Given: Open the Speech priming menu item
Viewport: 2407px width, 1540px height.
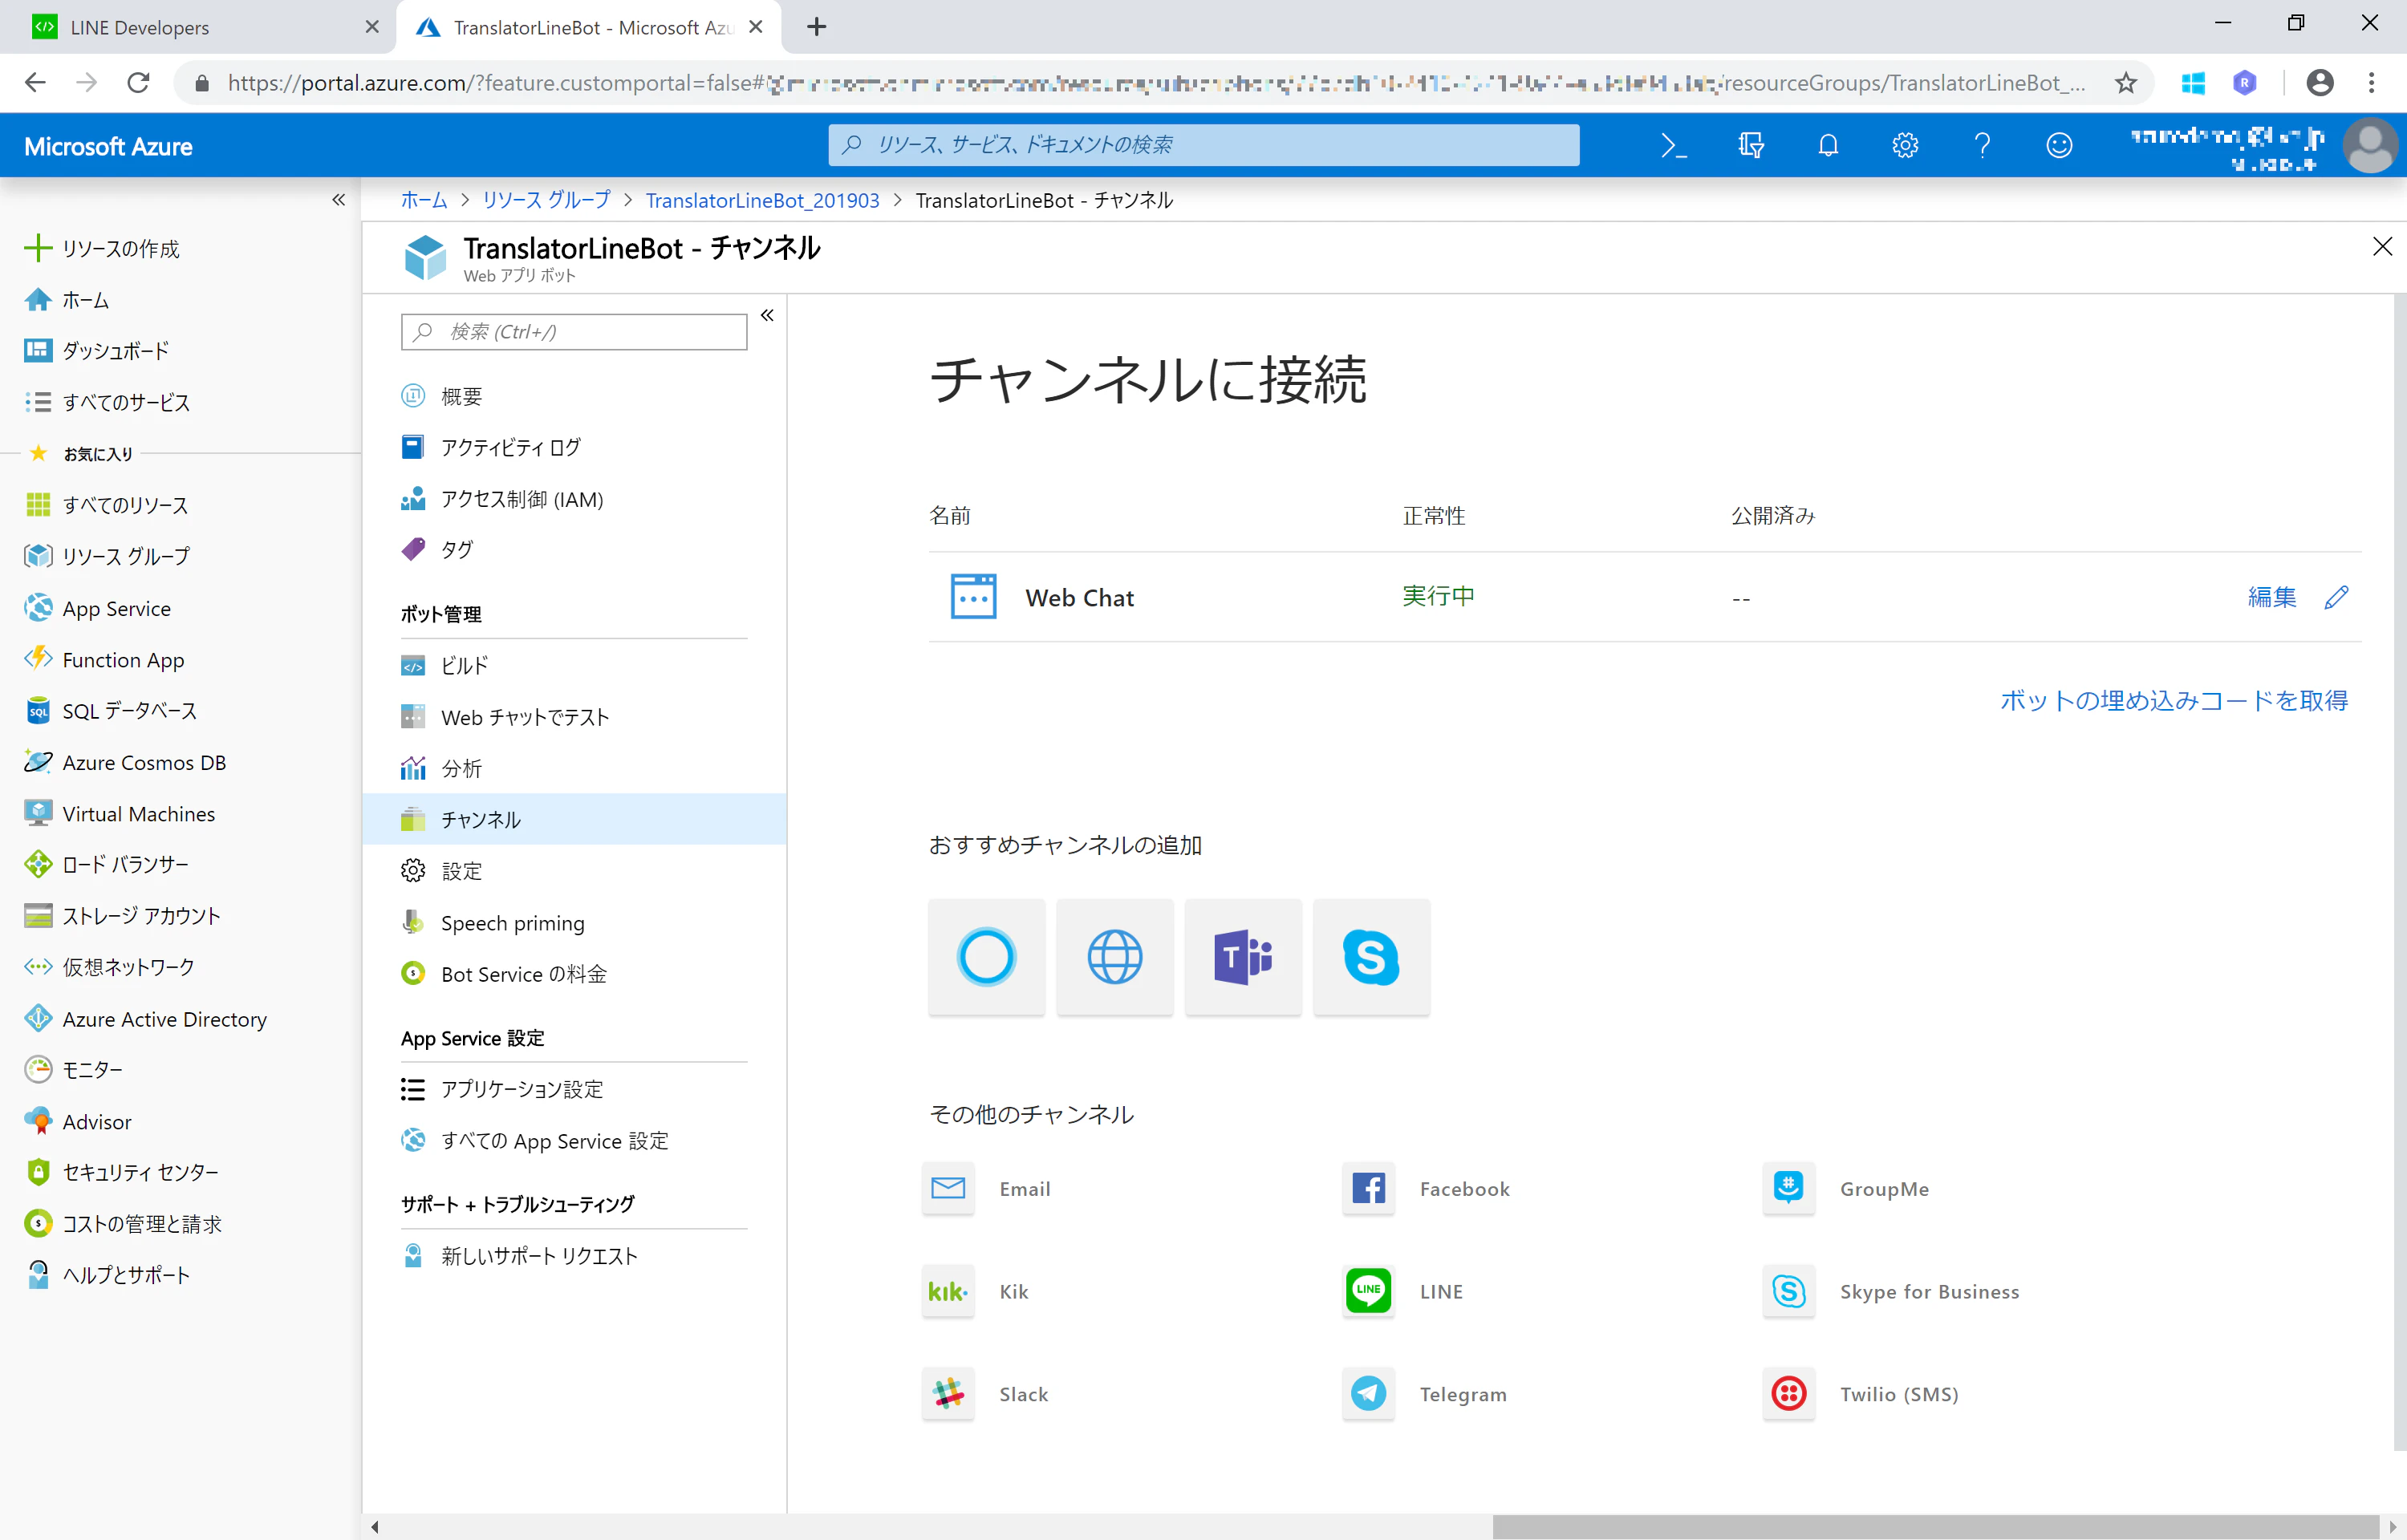Looking at the screenshot, I should point(574,922).
